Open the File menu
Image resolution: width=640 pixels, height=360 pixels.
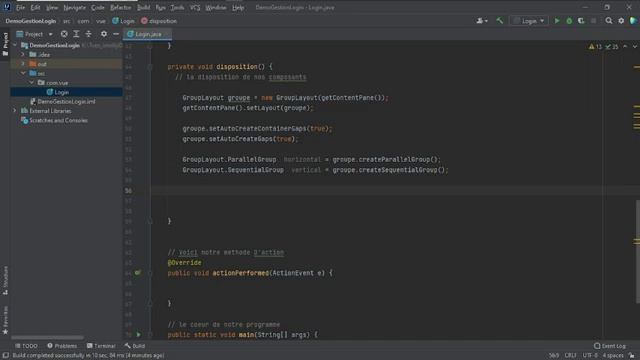coord(20,7)
